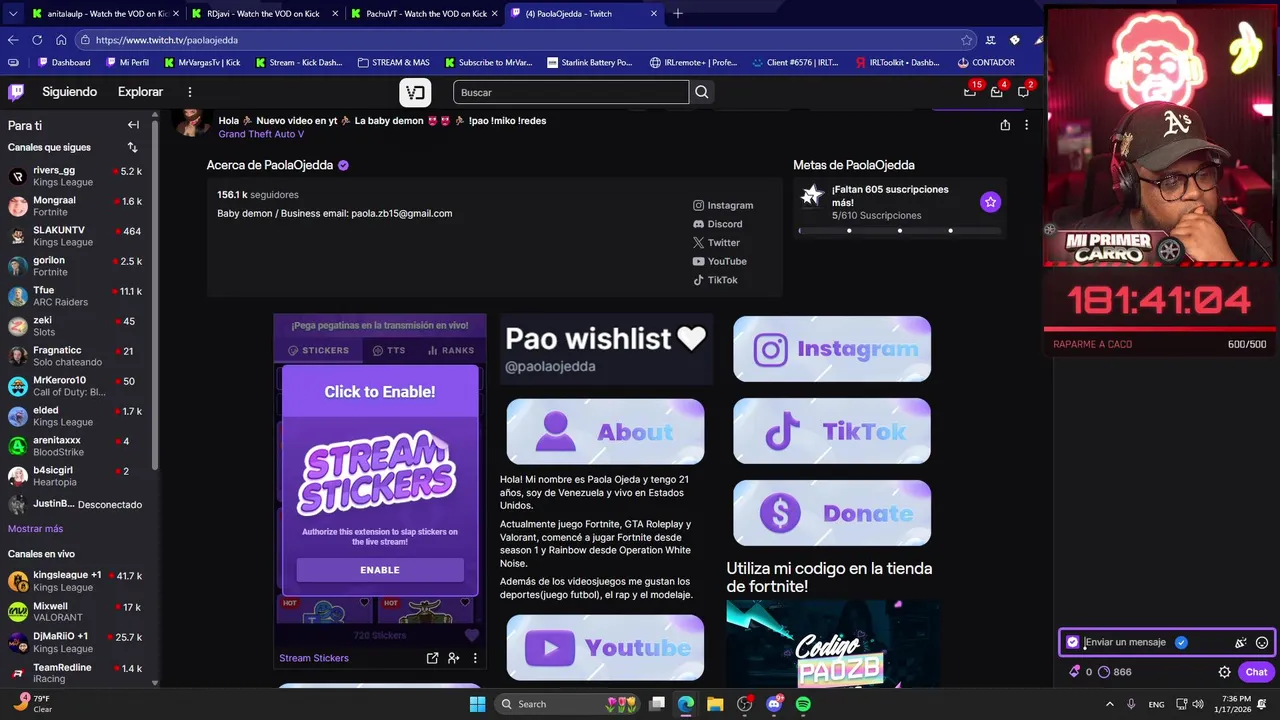Click the Grand Theft Auto V category link
The width and height of the screenshot is (1280, 720).
tap(261, 134)
